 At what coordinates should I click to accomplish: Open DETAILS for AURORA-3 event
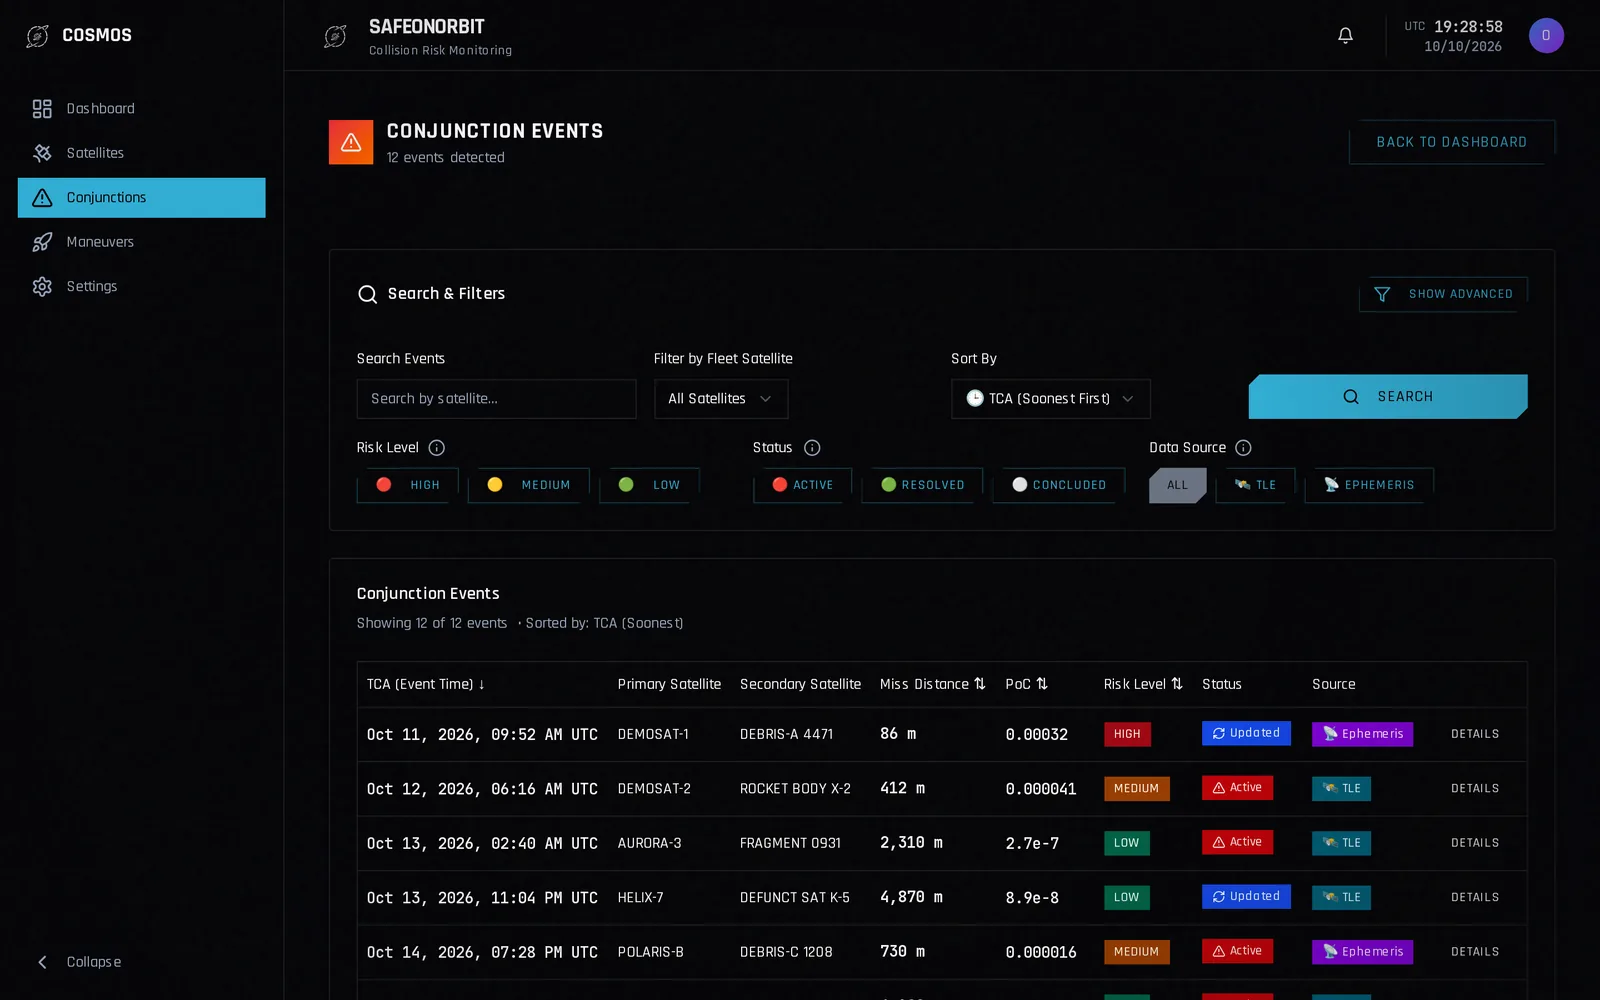pyautogui.click(x=1475, y=843)
